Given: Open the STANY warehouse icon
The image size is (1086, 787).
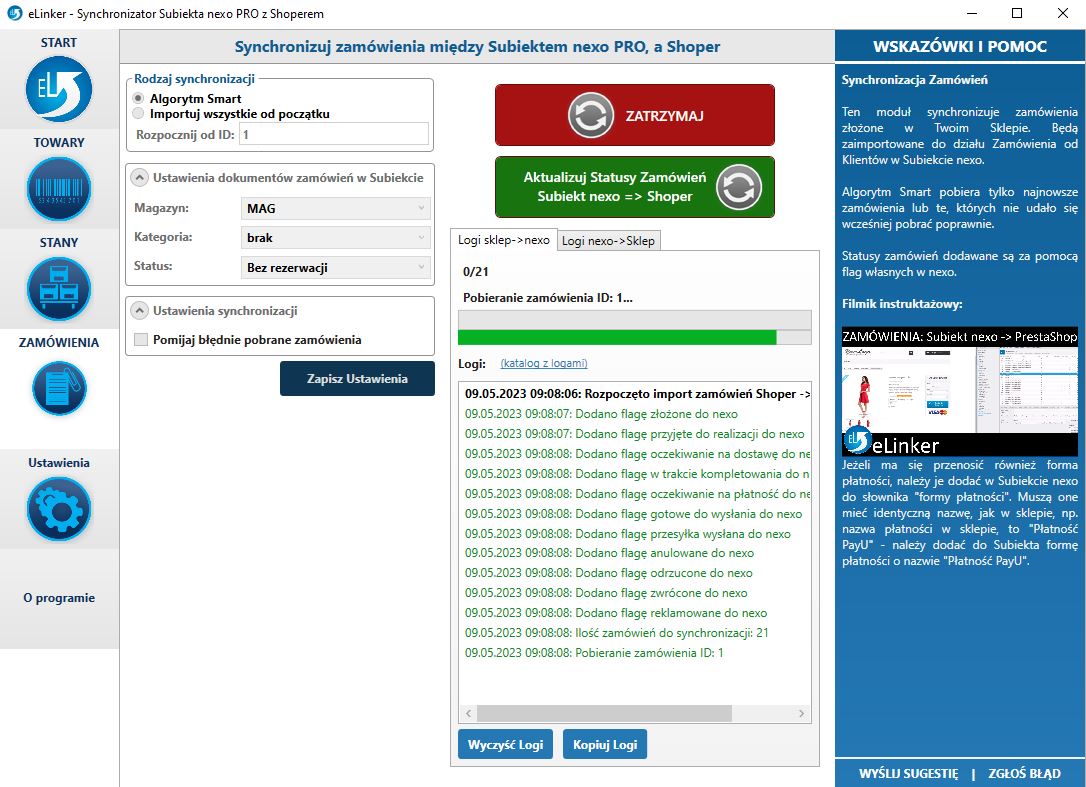Looking at the screenshot, I should (x=59, y=289).
